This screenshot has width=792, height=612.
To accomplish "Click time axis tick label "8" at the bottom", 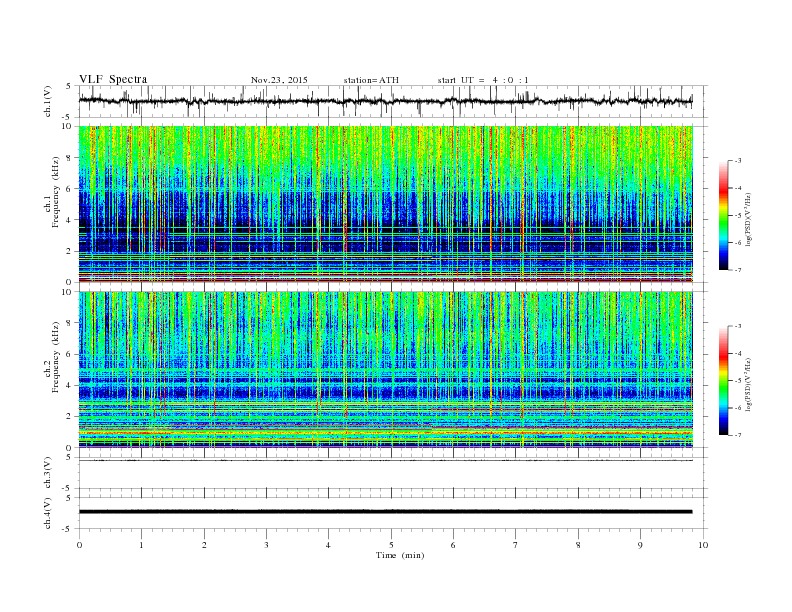I will [x=578, y=545].
